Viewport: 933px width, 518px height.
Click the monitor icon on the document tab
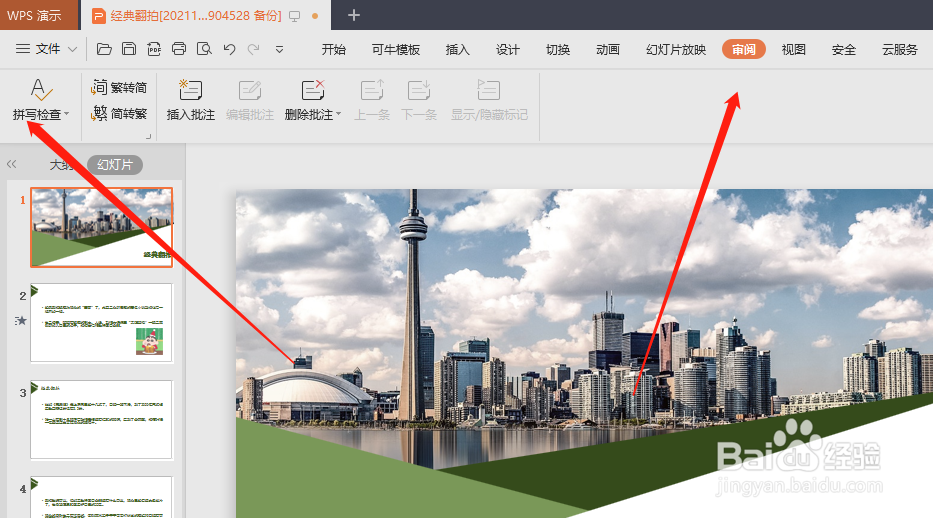295,16
